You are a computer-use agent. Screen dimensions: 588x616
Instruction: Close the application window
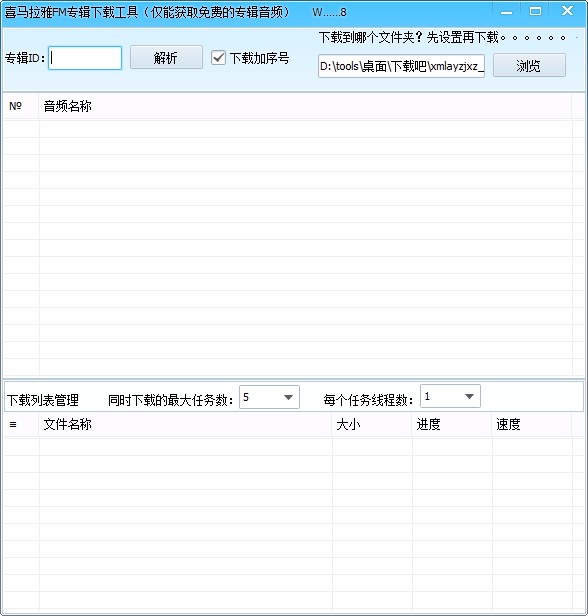[567, 11]
